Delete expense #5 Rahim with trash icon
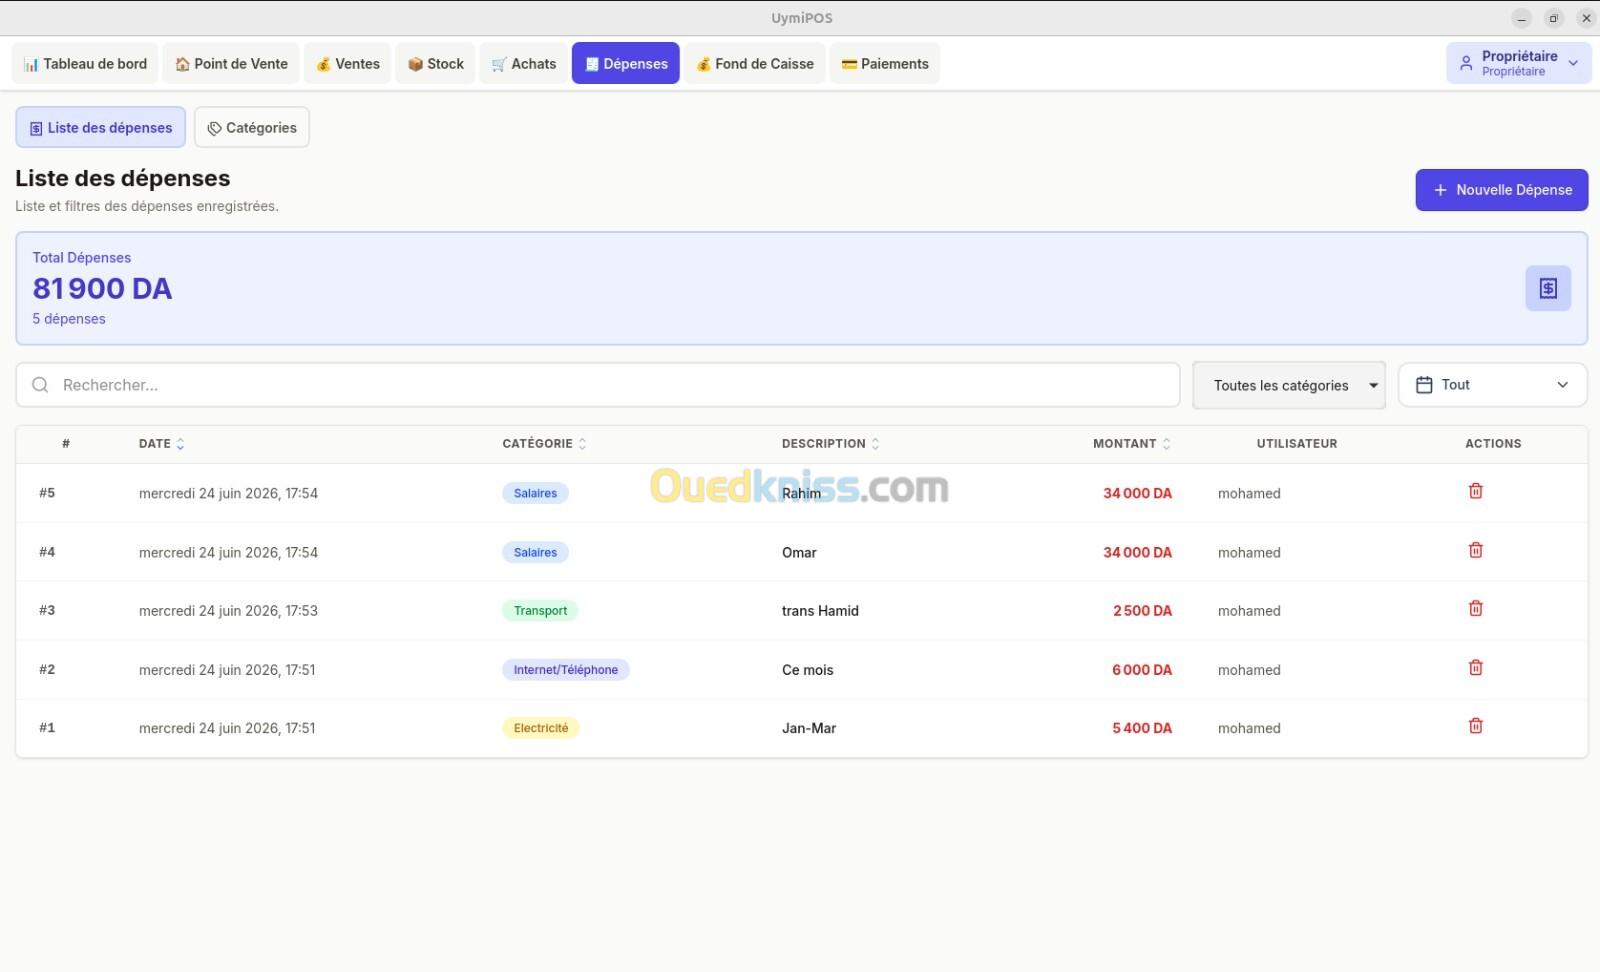The image size is (1600, 972). point(1475,491)
